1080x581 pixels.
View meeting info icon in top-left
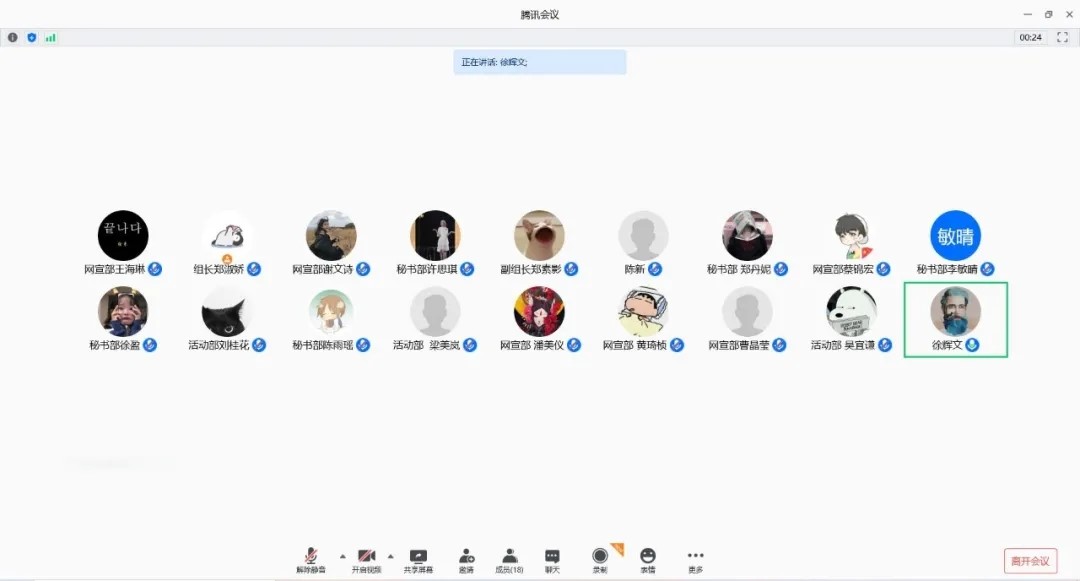pyautogui.click(x=13, y=37)
